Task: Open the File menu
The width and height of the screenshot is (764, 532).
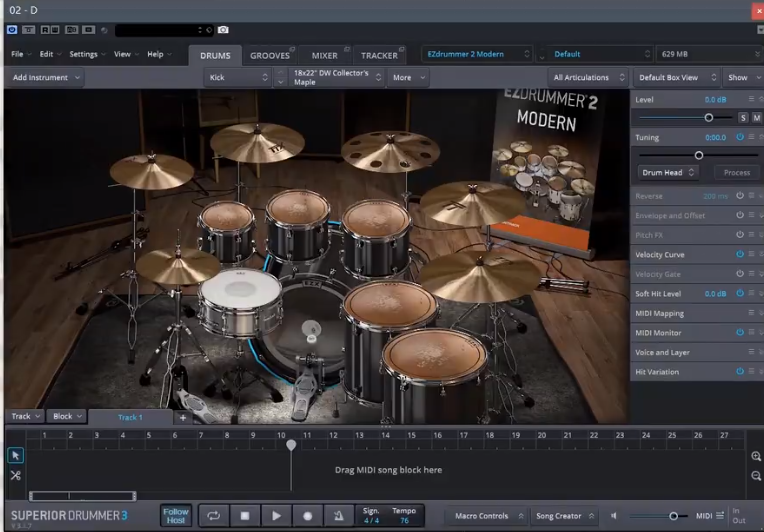Action: click(21, 54)
